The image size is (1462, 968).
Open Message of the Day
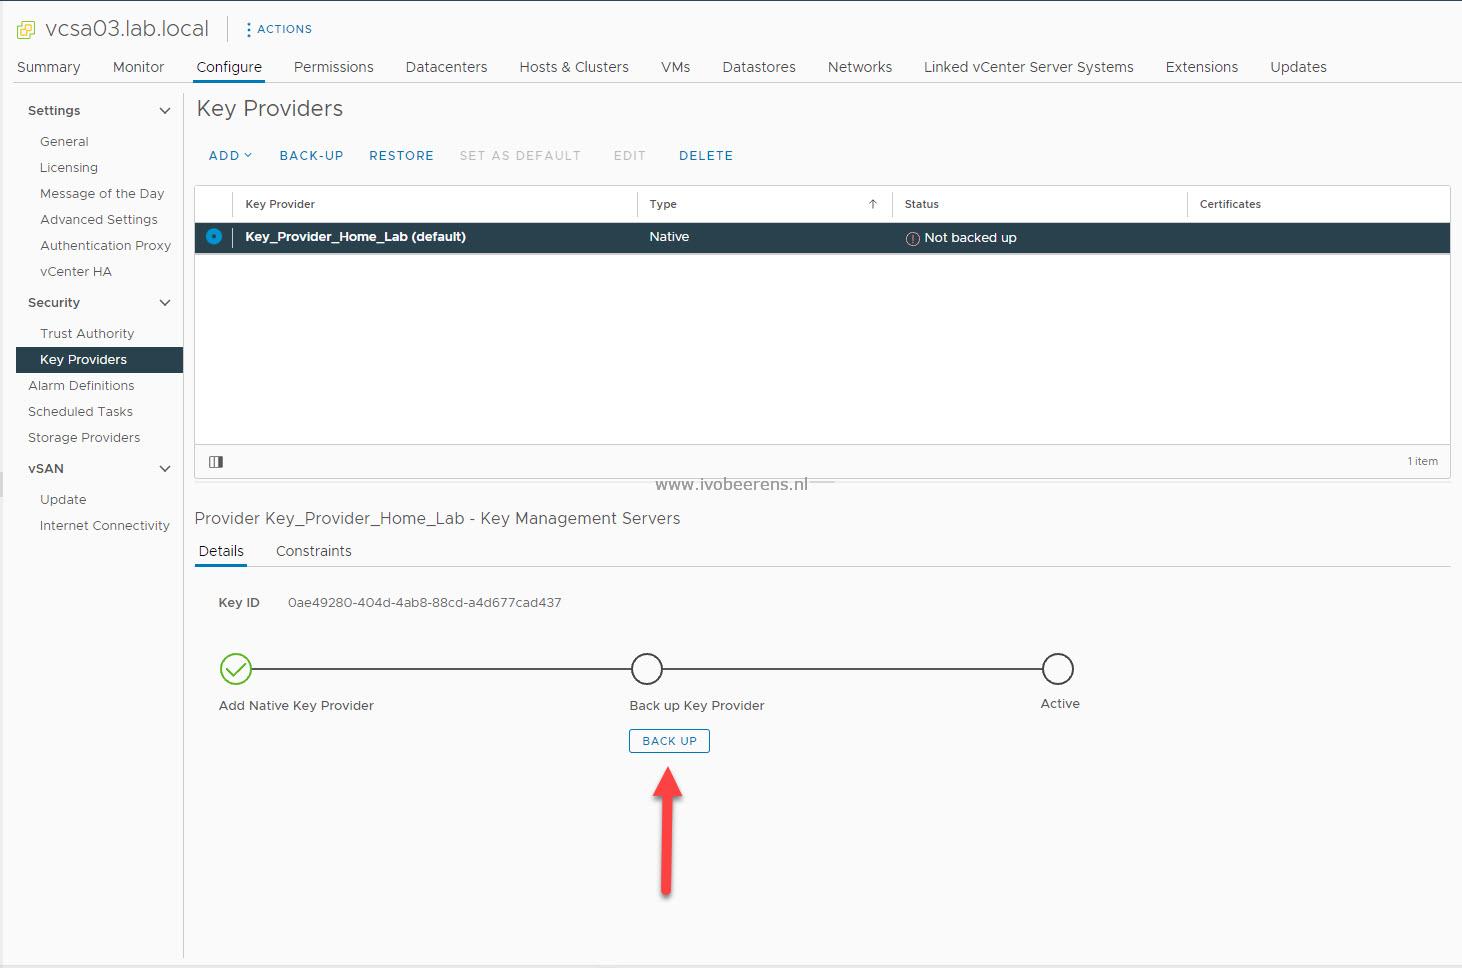coord(102,194)
